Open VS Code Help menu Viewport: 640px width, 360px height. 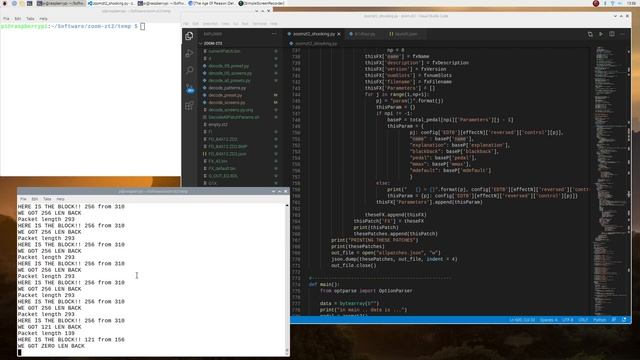273,24
